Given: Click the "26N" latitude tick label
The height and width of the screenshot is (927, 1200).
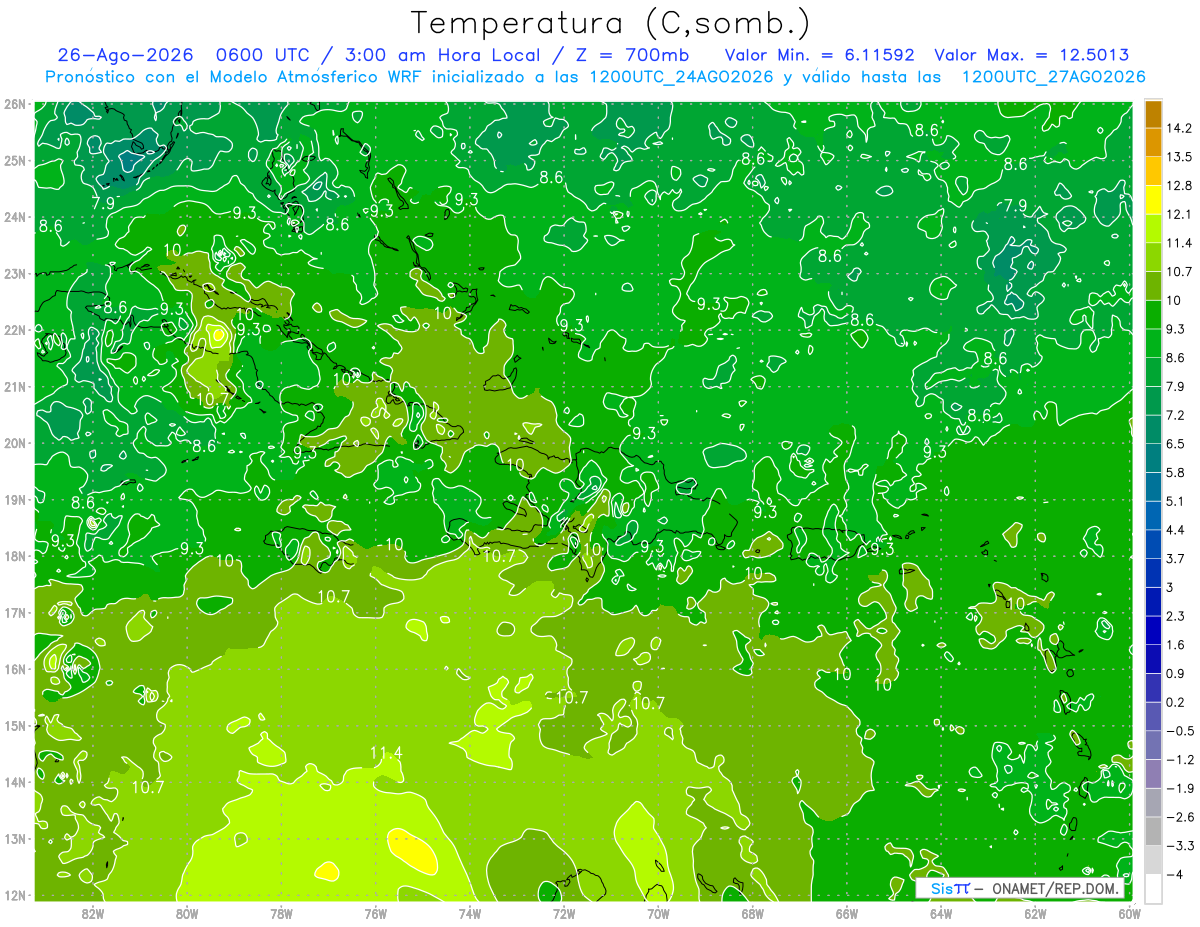Looking at the screenshot, I should [14, 104].
